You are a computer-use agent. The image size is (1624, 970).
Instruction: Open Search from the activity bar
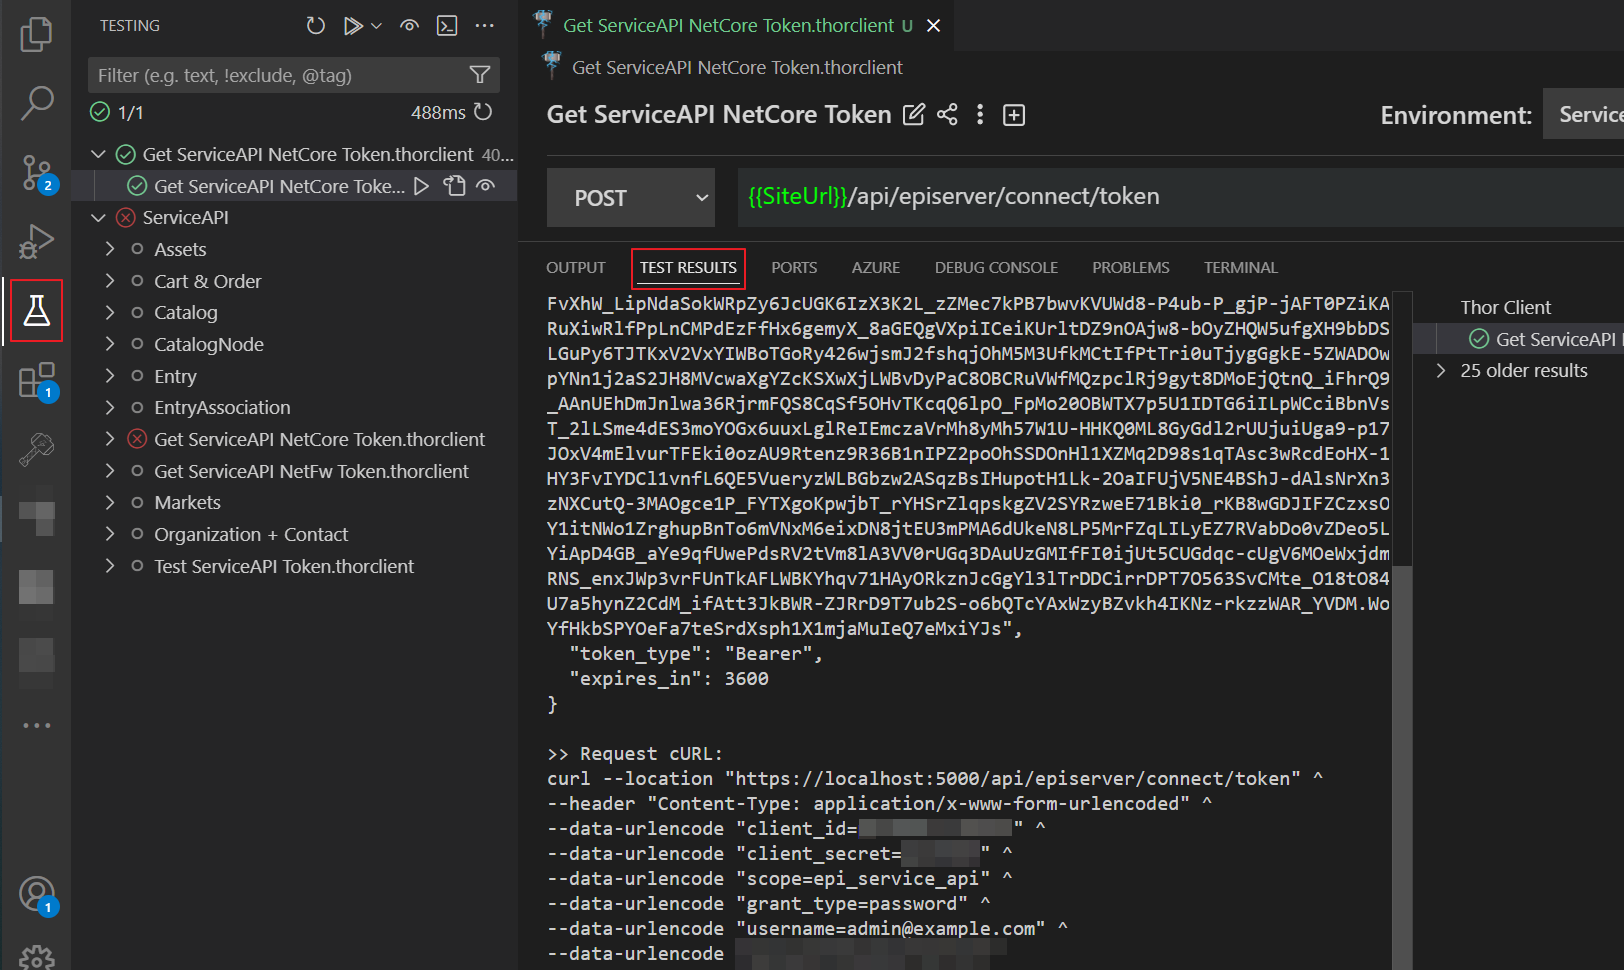click(36, 102)
